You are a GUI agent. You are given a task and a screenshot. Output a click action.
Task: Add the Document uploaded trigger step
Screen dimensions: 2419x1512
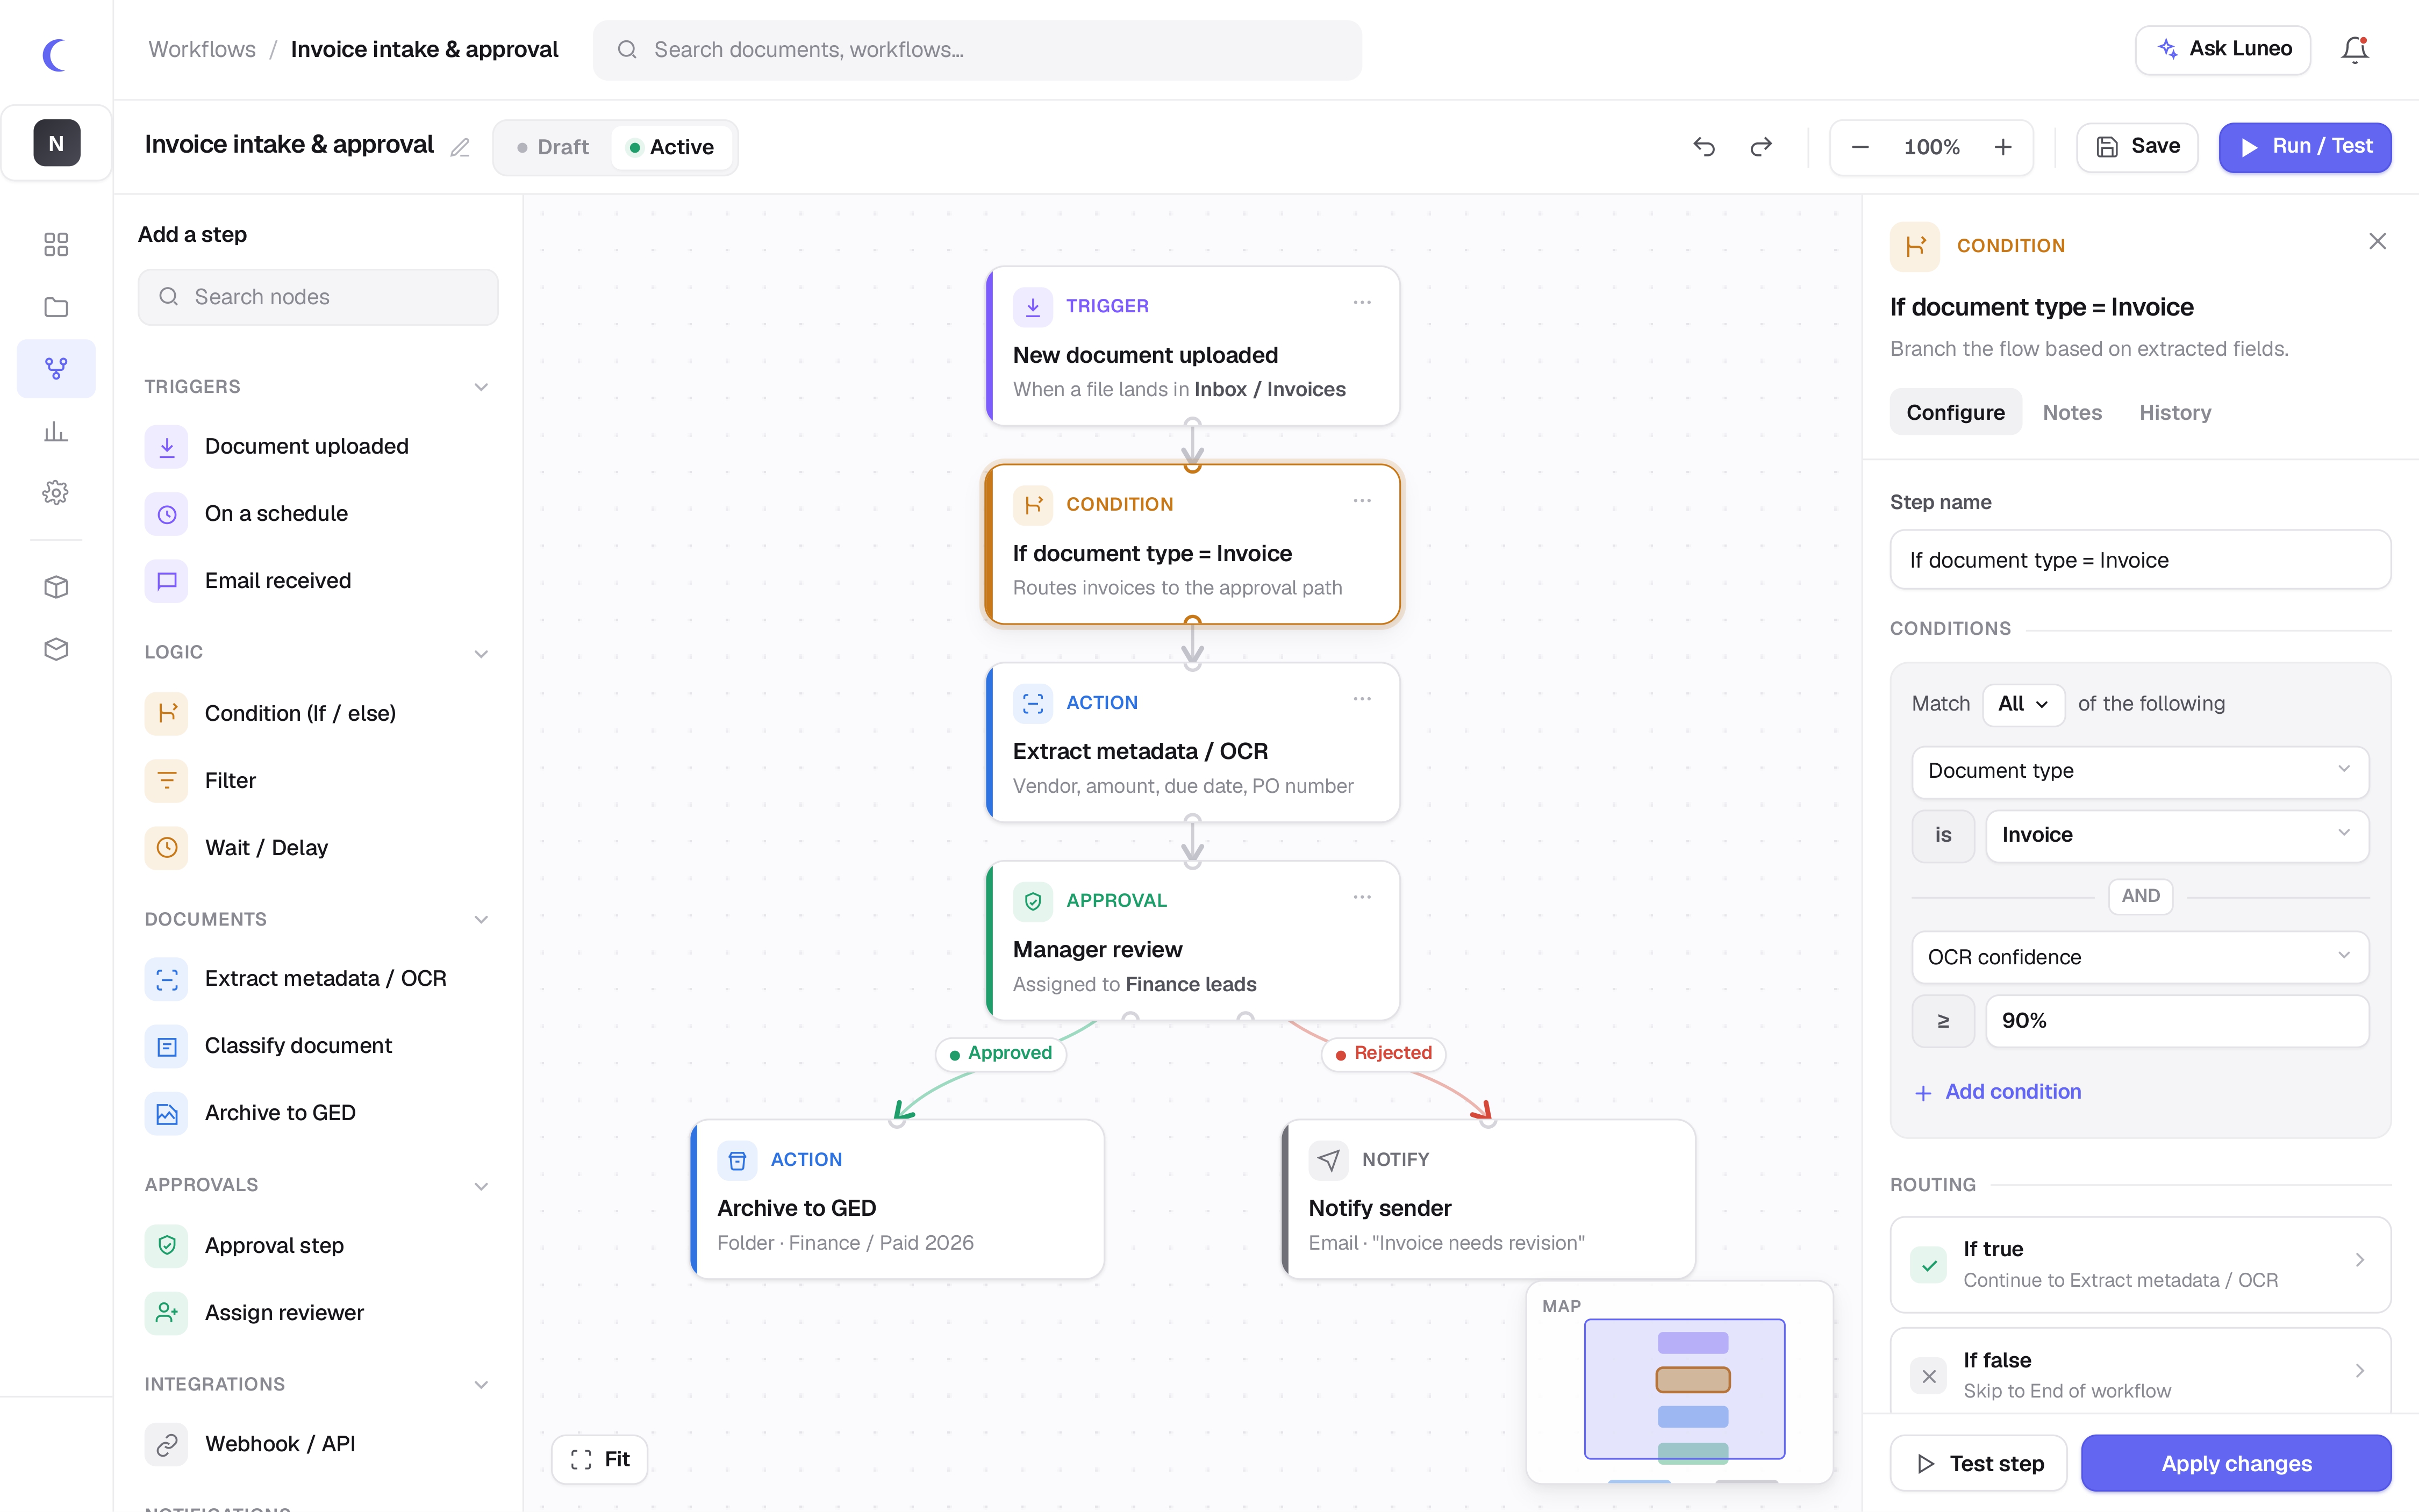point(318,446)
